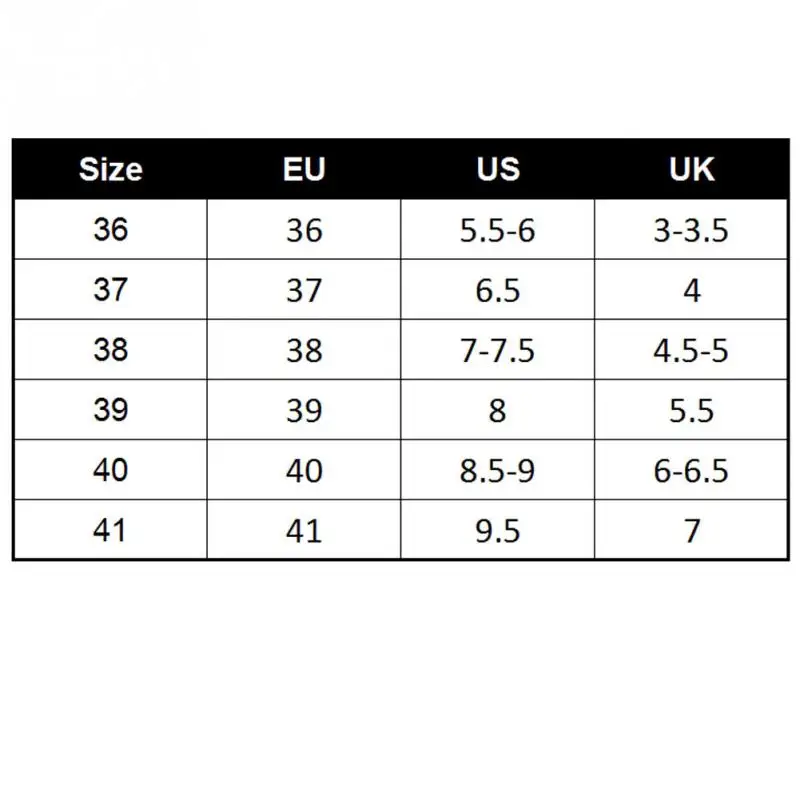The height and width of the screenshot is (800, 800).
Task: Click the US 9.5 cell
Action: click(498, 530)
